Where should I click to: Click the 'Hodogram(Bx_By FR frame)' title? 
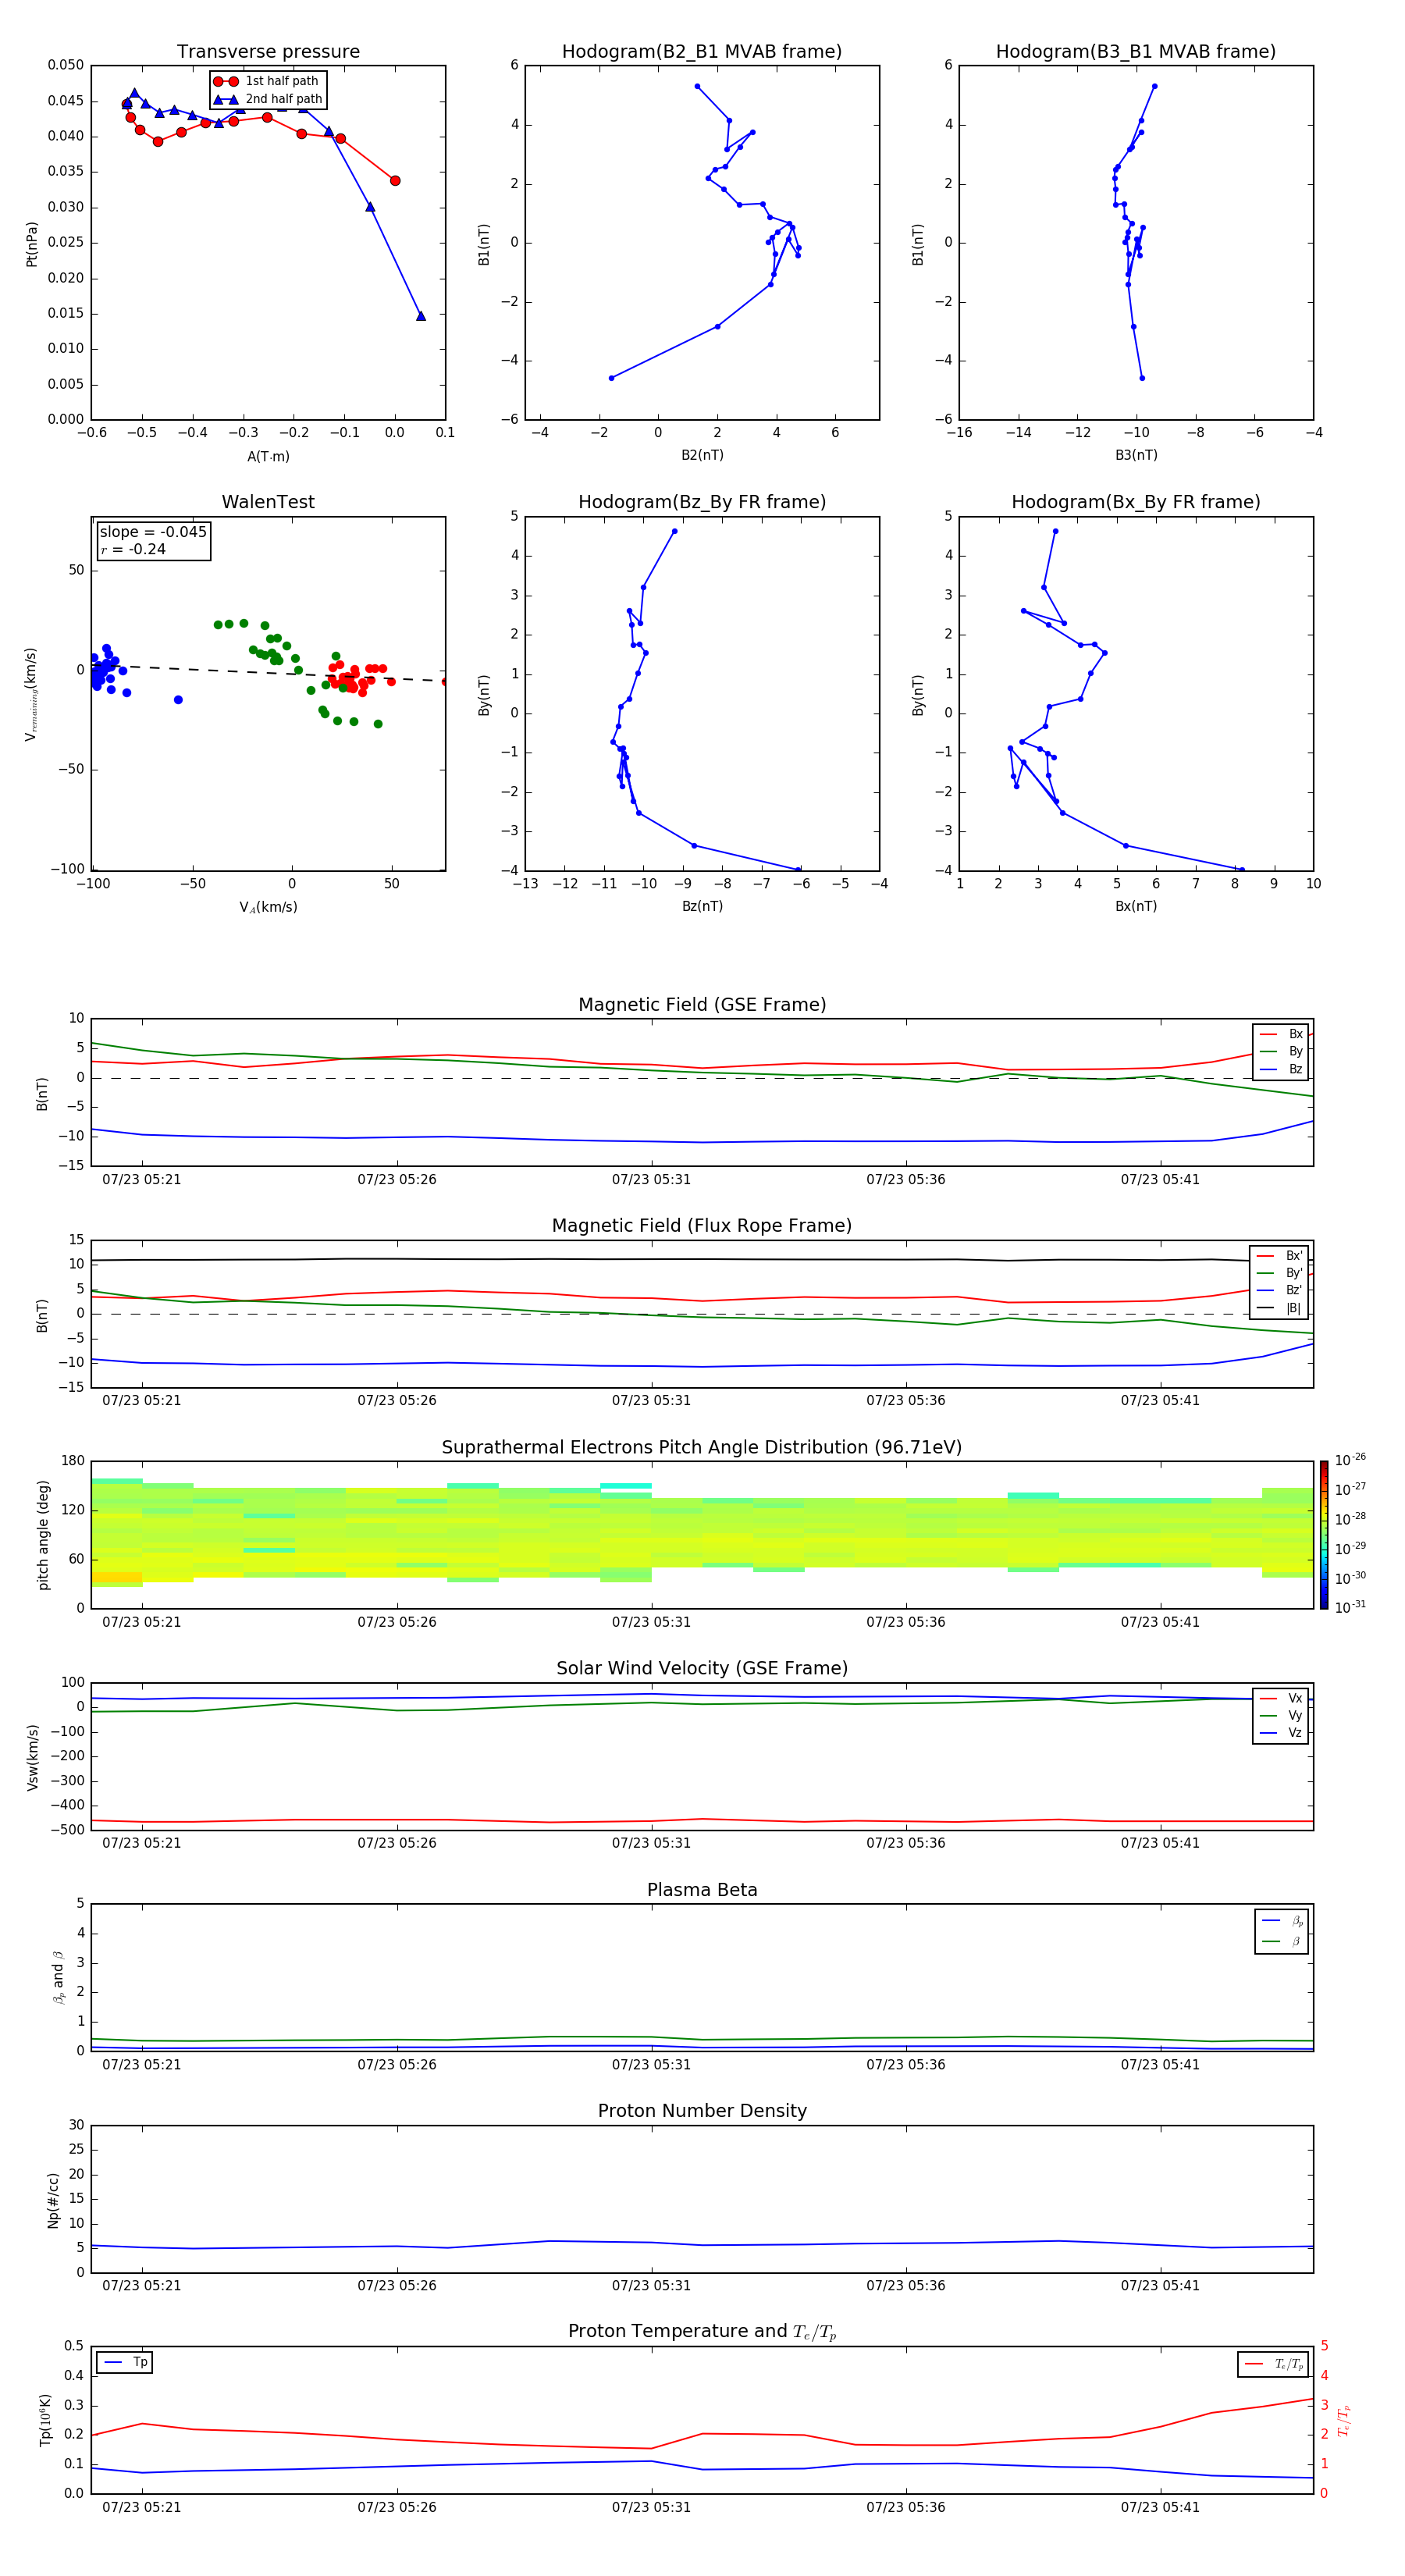click(x=1136, y=502)
